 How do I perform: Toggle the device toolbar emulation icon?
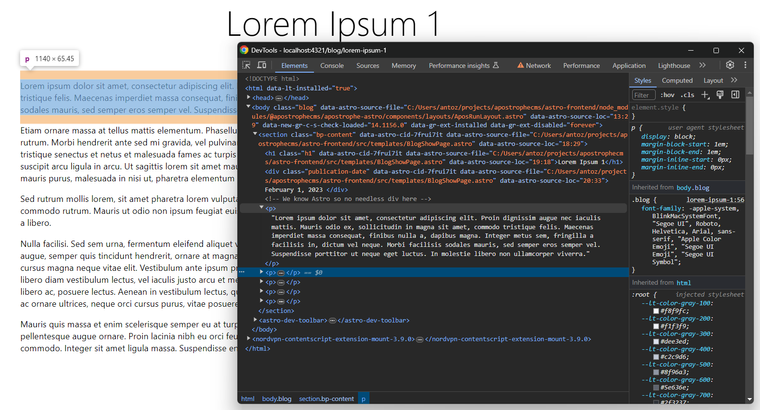pyautogui.click(x=261, y=65)
